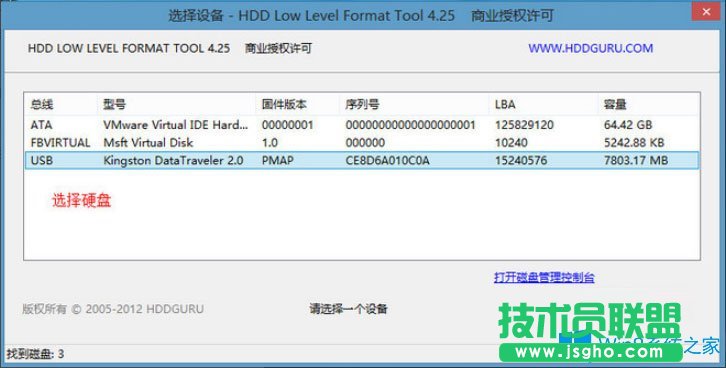Click the firmware value 00000001
Viewport: 726px width, 368px height.
(x=288, y=125)
